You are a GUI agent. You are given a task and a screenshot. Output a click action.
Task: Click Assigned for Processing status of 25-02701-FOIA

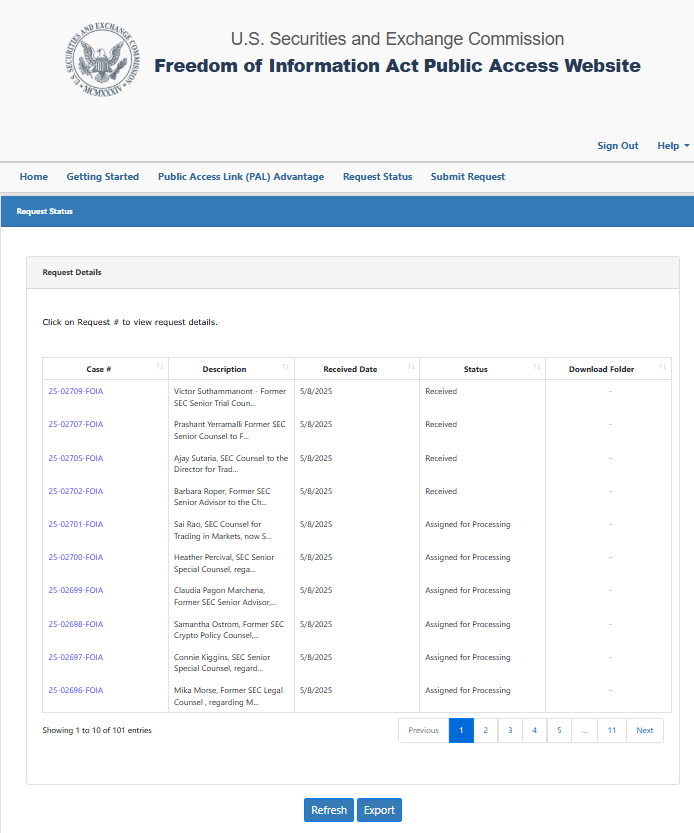[468, 524]
